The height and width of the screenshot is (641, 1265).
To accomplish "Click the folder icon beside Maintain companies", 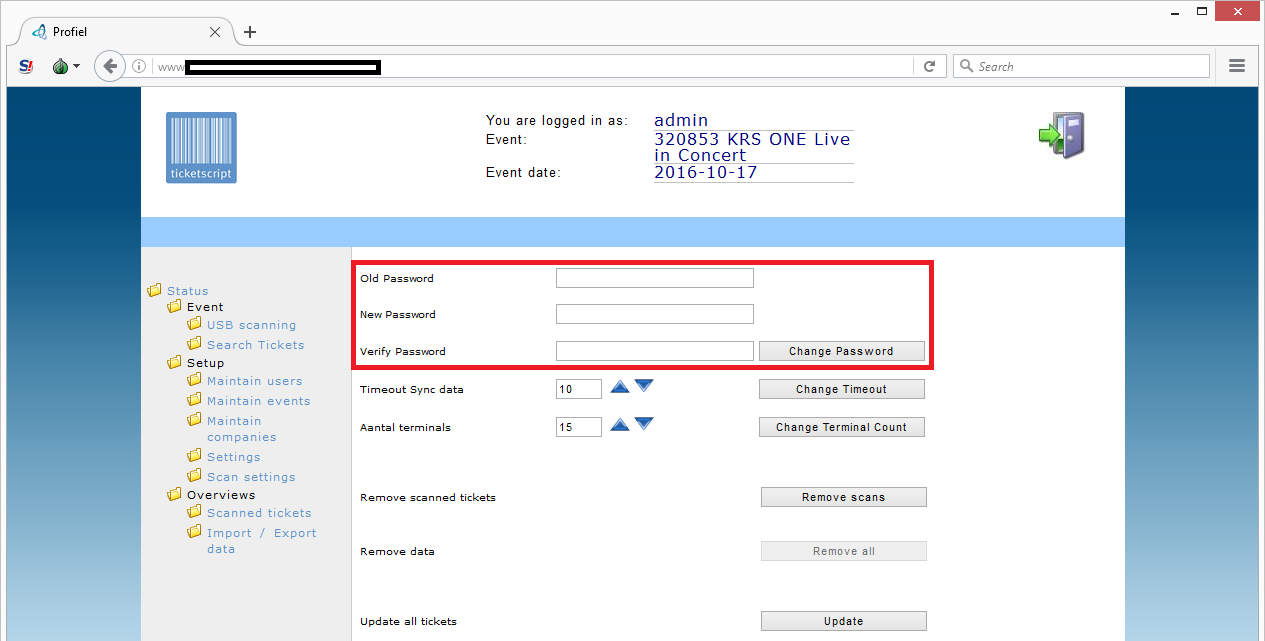I will (194, 420).
